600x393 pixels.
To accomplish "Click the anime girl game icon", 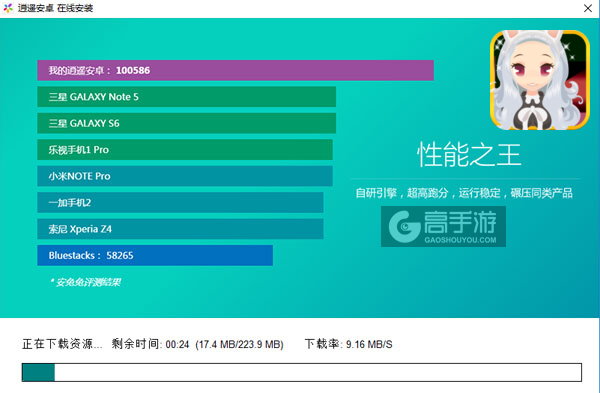I will pyautogui.click(x=540, y=80).
